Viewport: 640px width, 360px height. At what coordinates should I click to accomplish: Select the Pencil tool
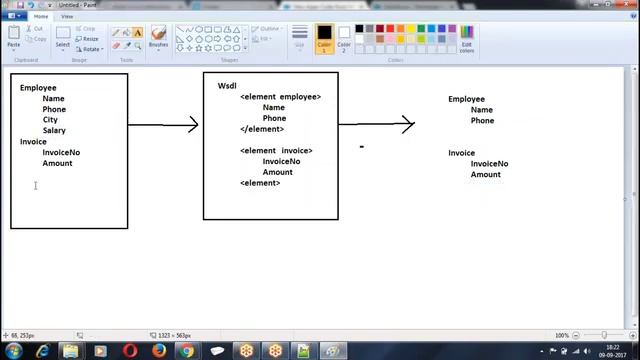point(116,33)
